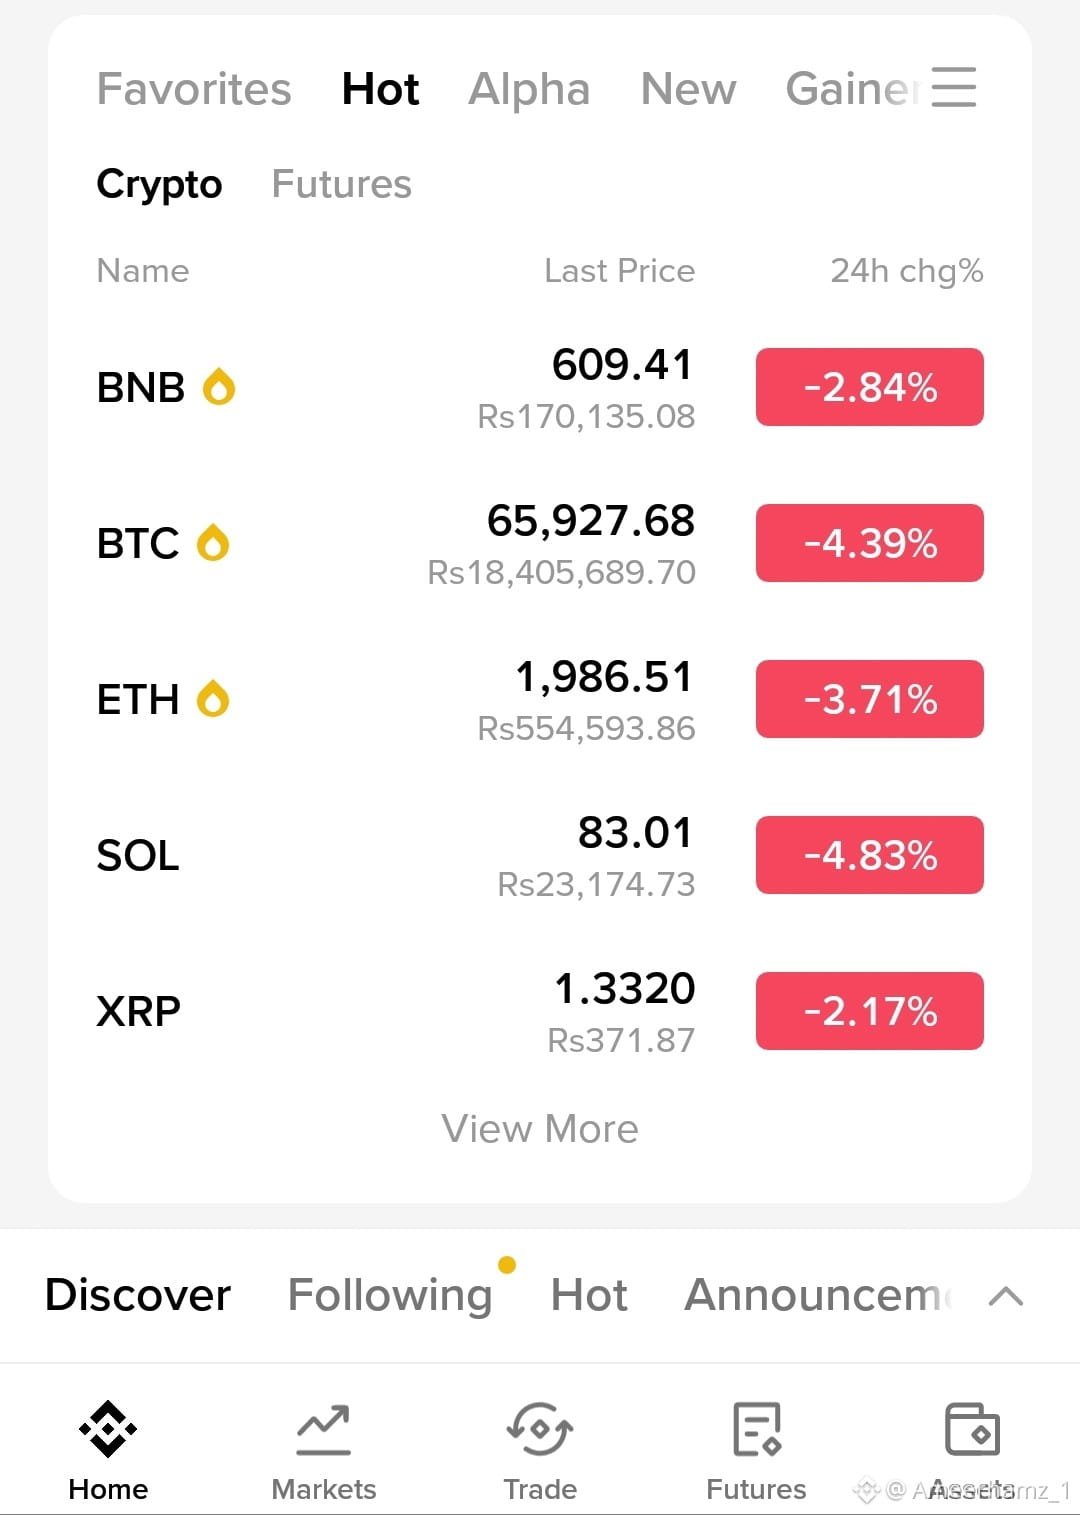Open the Home tab icon
This screenshot has height=1515, width=1080.
[x=108, y=1429]
